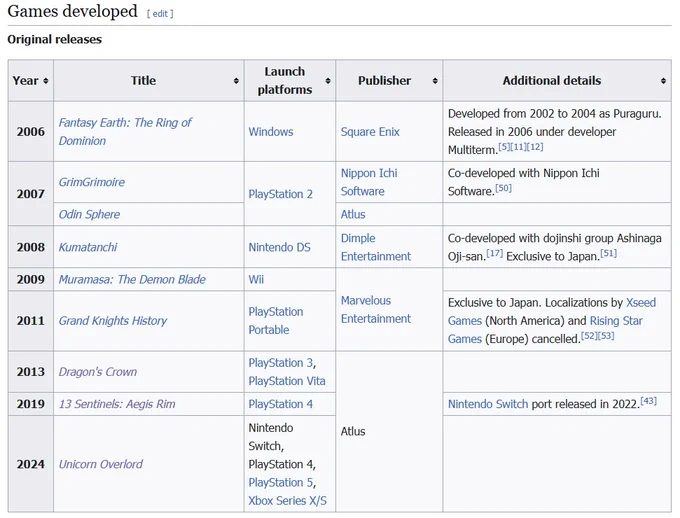This screenshot has height=518, width=680.
Task: Open 13 Sentinels: Aegis Rim link
Action: (x=117, y=404)
